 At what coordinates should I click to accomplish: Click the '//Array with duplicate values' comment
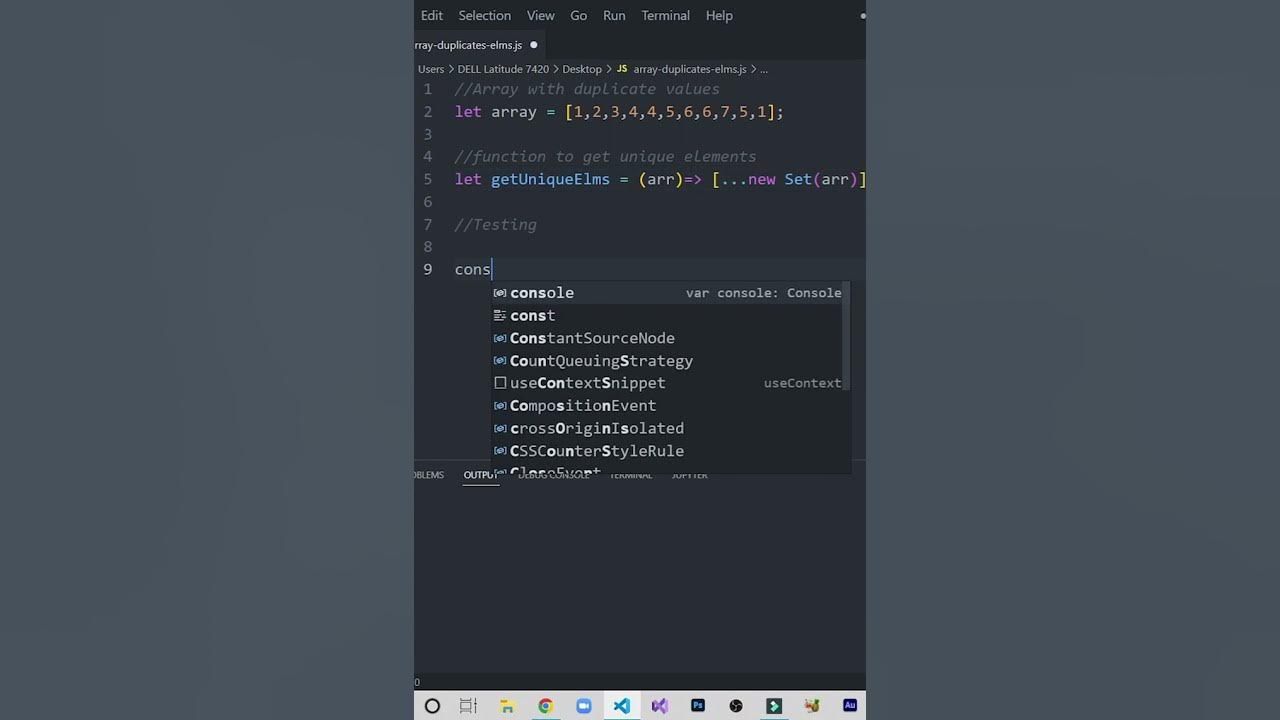[x=587, y=89]
